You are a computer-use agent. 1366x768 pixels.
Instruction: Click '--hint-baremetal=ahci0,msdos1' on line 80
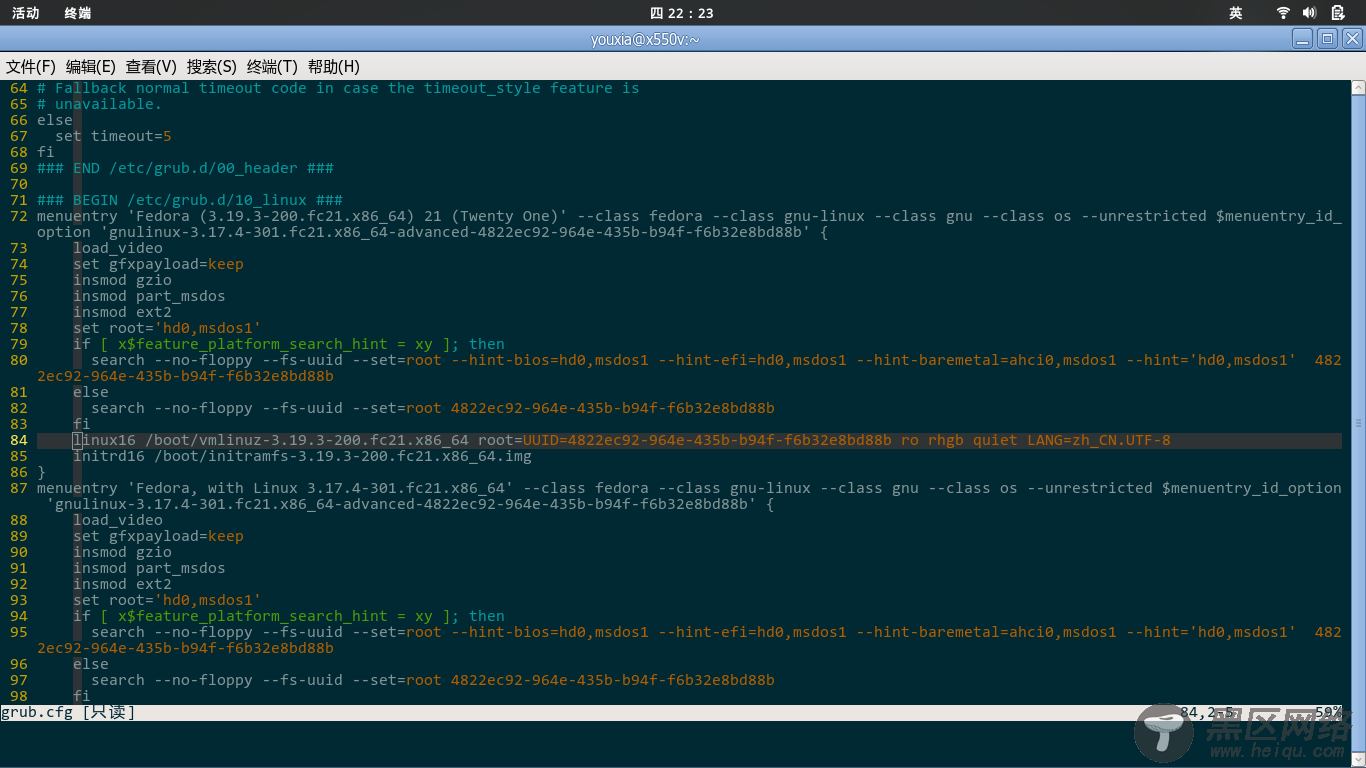point(987,360)
